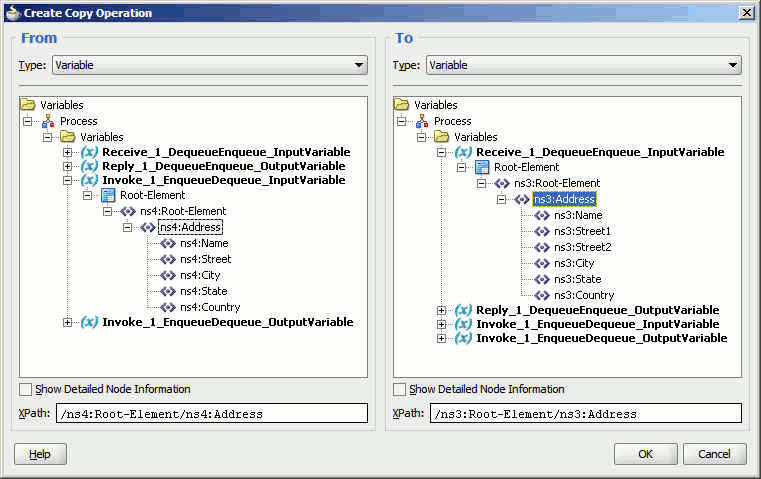The height and width of the screenshot is (479, 761).
Task: Collapse the Process node in From tree
Action: pos(28,121)
